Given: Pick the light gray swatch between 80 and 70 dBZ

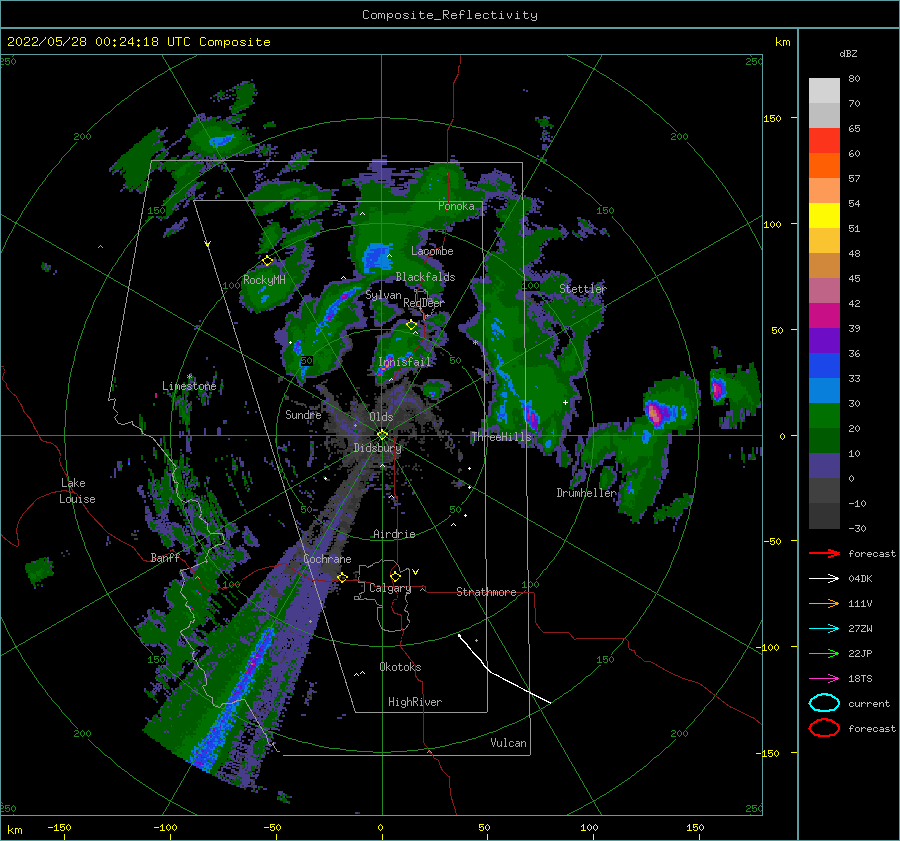Looking at the screenshot, I should coord(824,91).
